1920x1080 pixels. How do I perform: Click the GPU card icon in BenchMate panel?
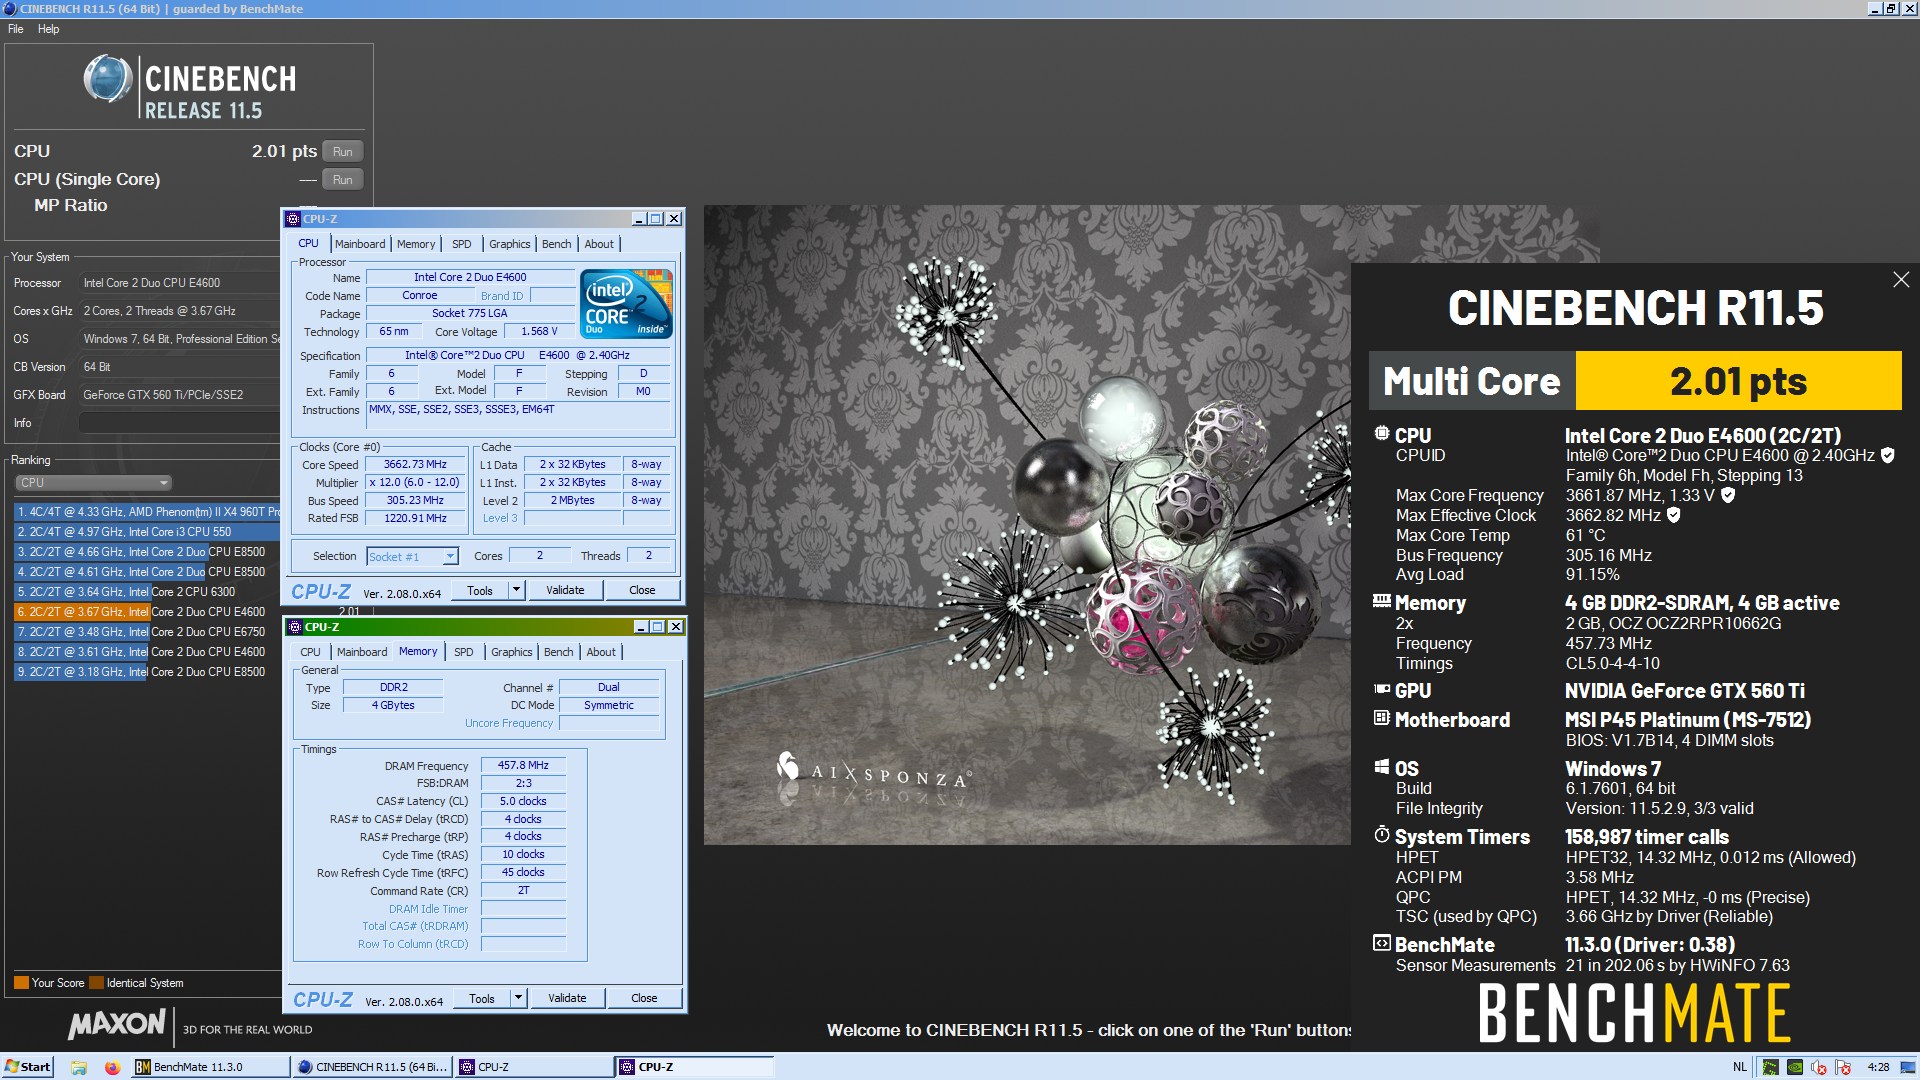pos(1382,689)
